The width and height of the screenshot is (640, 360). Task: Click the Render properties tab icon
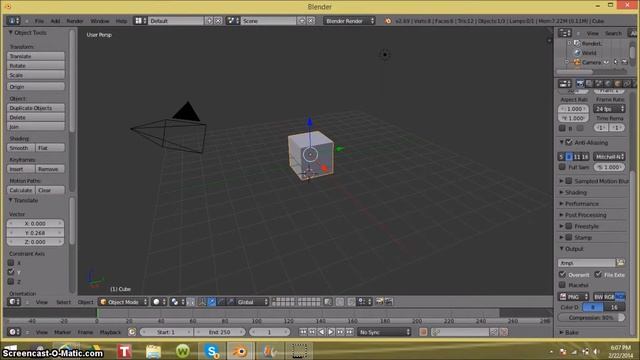click(x=580, y=84)
